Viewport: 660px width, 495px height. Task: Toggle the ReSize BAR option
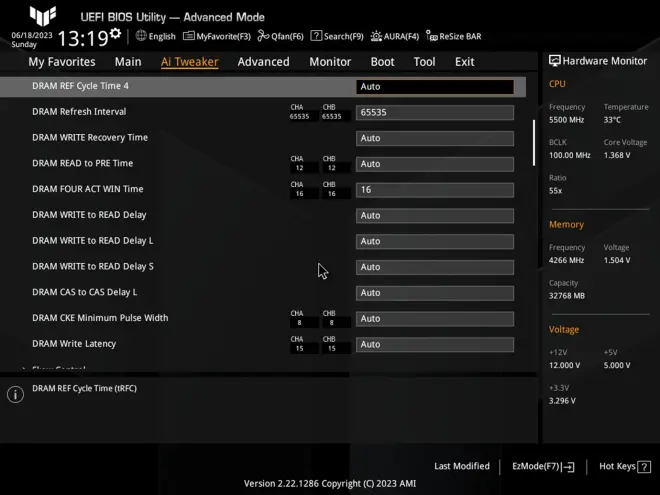pos(454,36)
